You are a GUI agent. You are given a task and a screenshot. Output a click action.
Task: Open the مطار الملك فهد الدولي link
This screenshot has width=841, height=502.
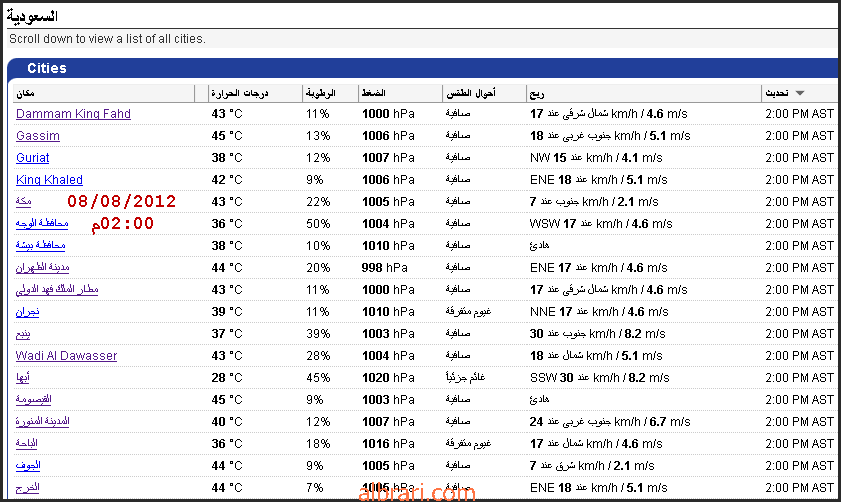(x=57, y=290)
